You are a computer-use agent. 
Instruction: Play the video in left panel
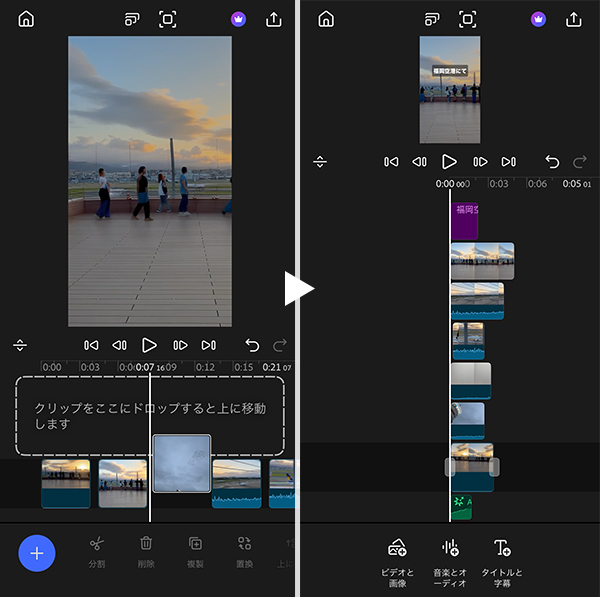tap(149, 345)
